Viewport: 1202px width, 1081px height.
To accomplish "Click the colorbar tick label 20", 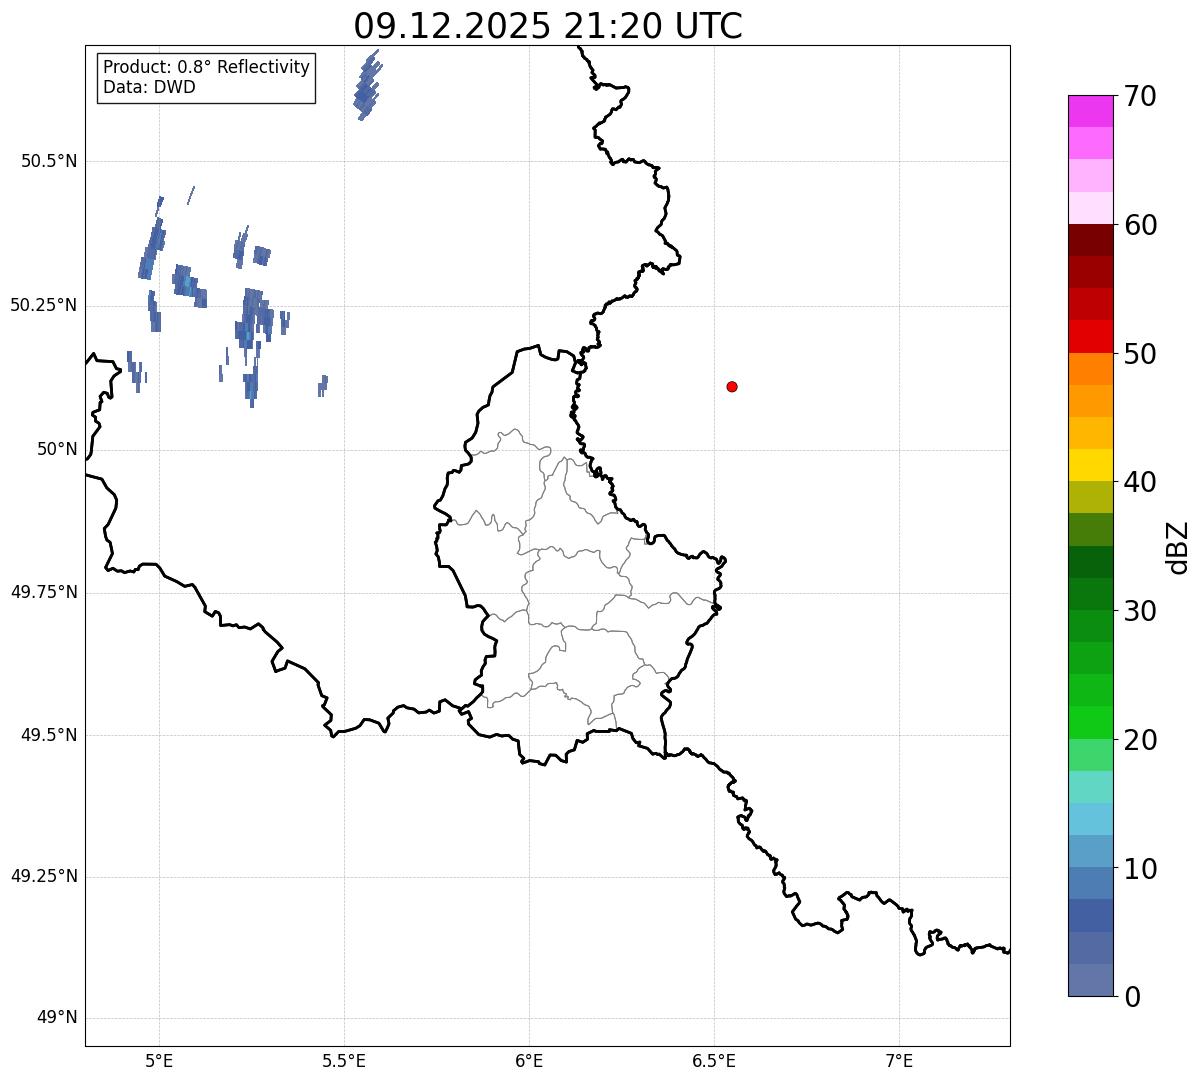I will [1141, 740].
